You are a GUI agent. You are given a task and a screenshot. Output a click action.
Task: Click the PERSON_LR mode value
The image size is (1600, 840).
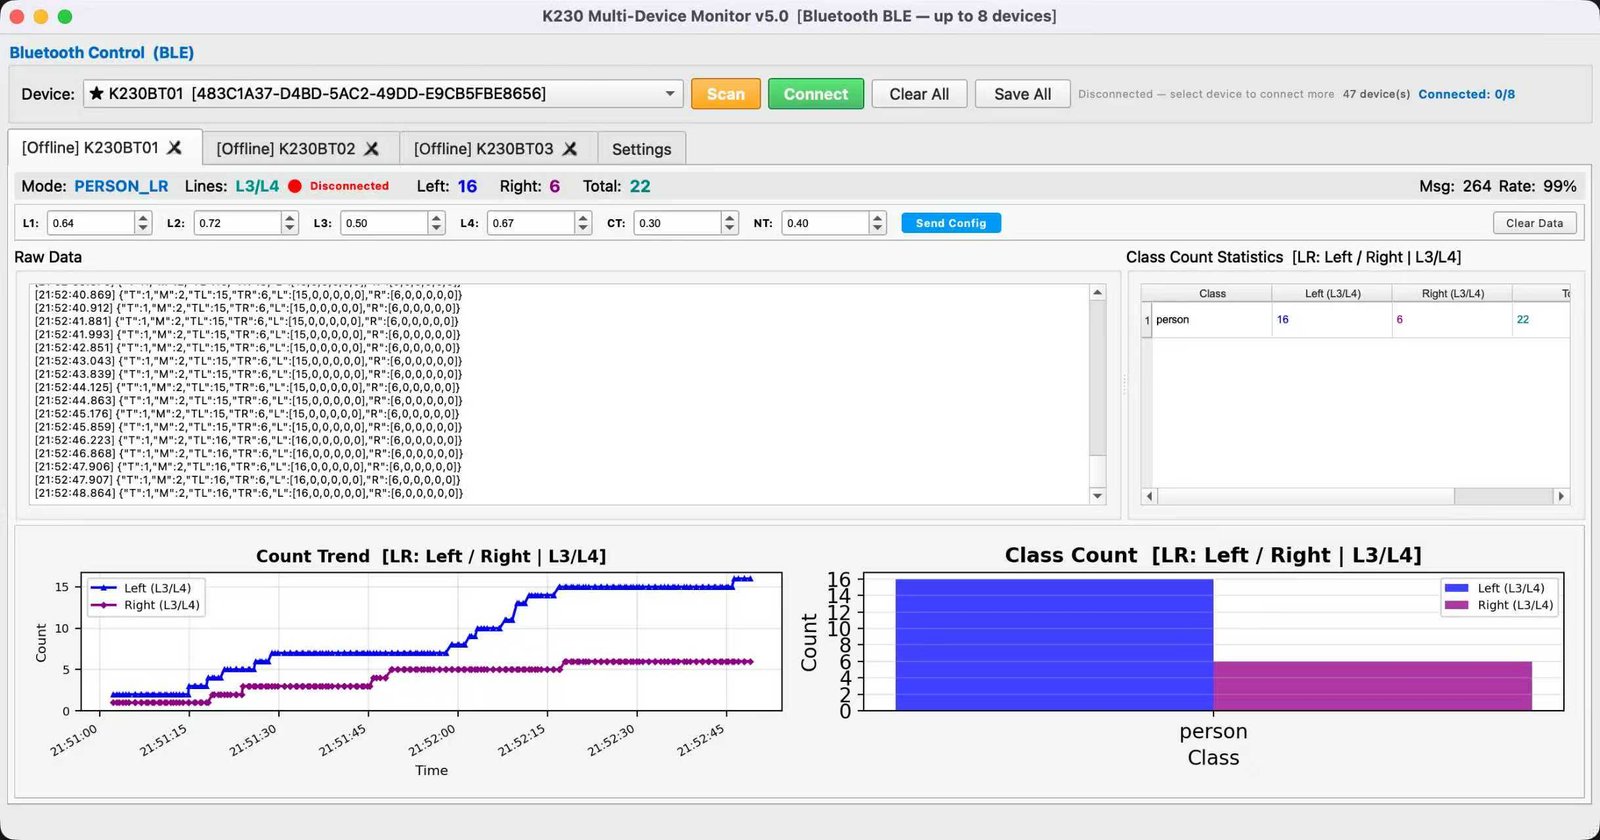point(121,186)
